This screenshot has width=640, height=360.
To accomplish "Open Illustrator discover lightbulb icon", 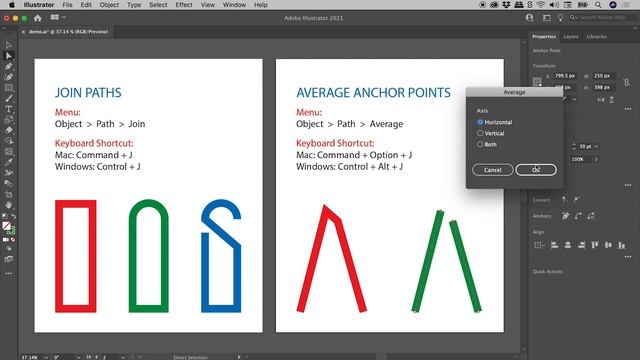I will coord(560,18).
